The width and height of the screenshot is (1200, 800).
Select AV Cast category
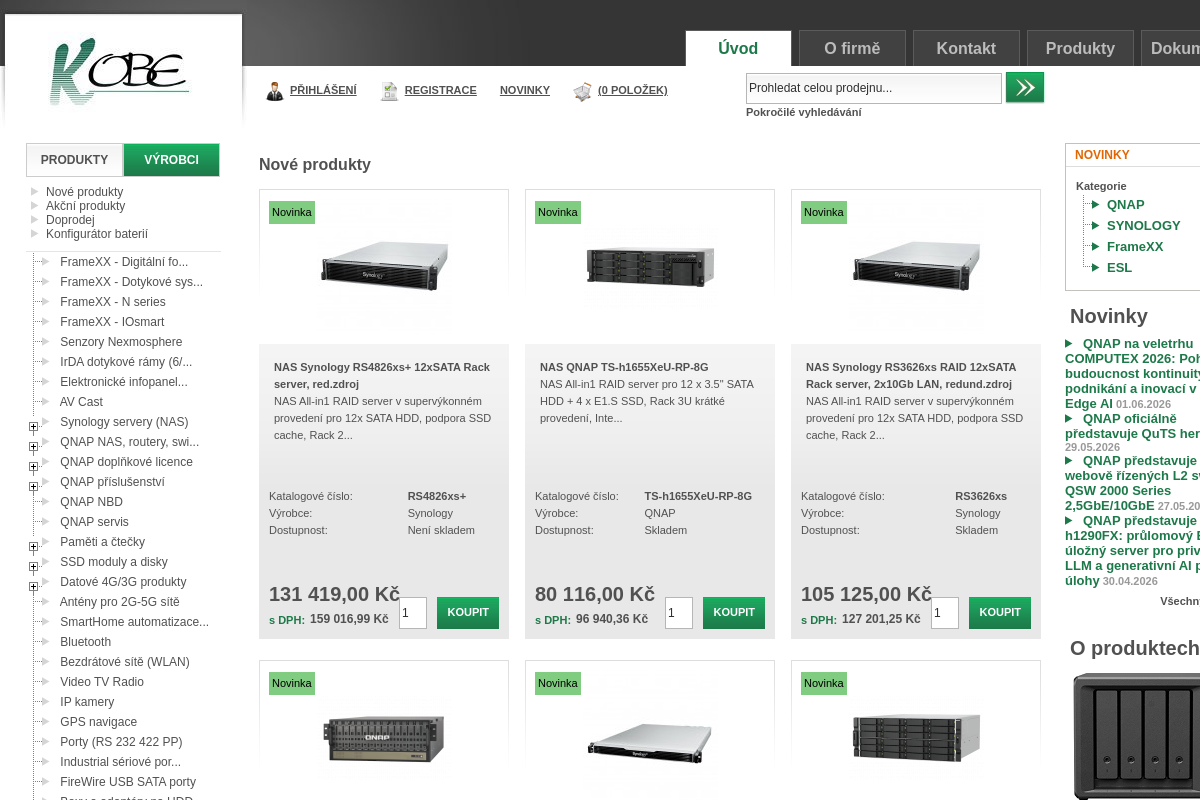coord(81,402)
